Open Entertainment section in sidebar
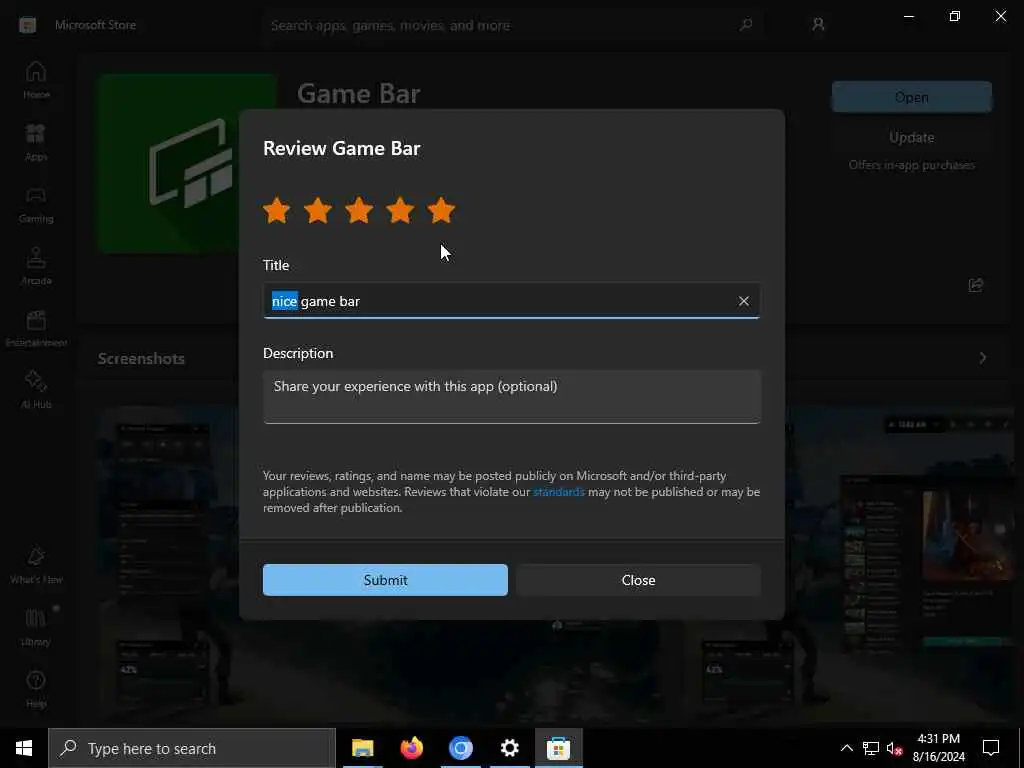This screenshot has height=768, width=1024. click(x=36, y=328)
